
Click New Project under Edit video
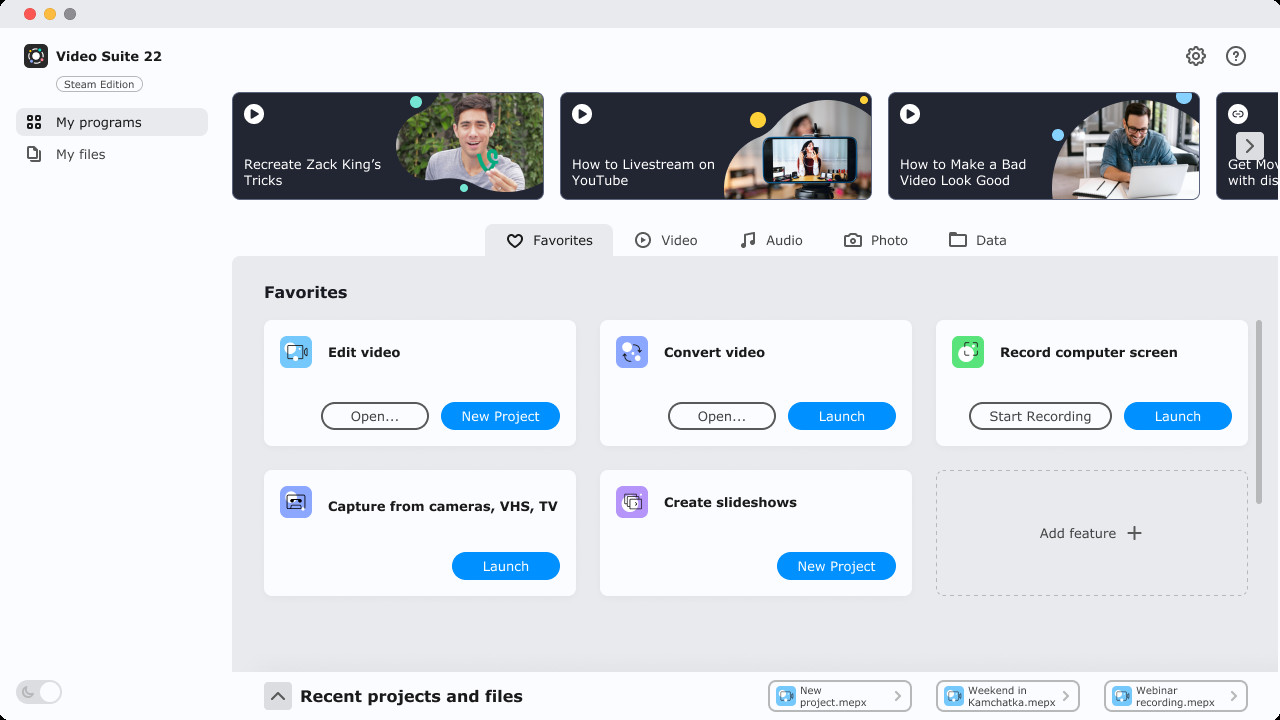click(500, 416)
